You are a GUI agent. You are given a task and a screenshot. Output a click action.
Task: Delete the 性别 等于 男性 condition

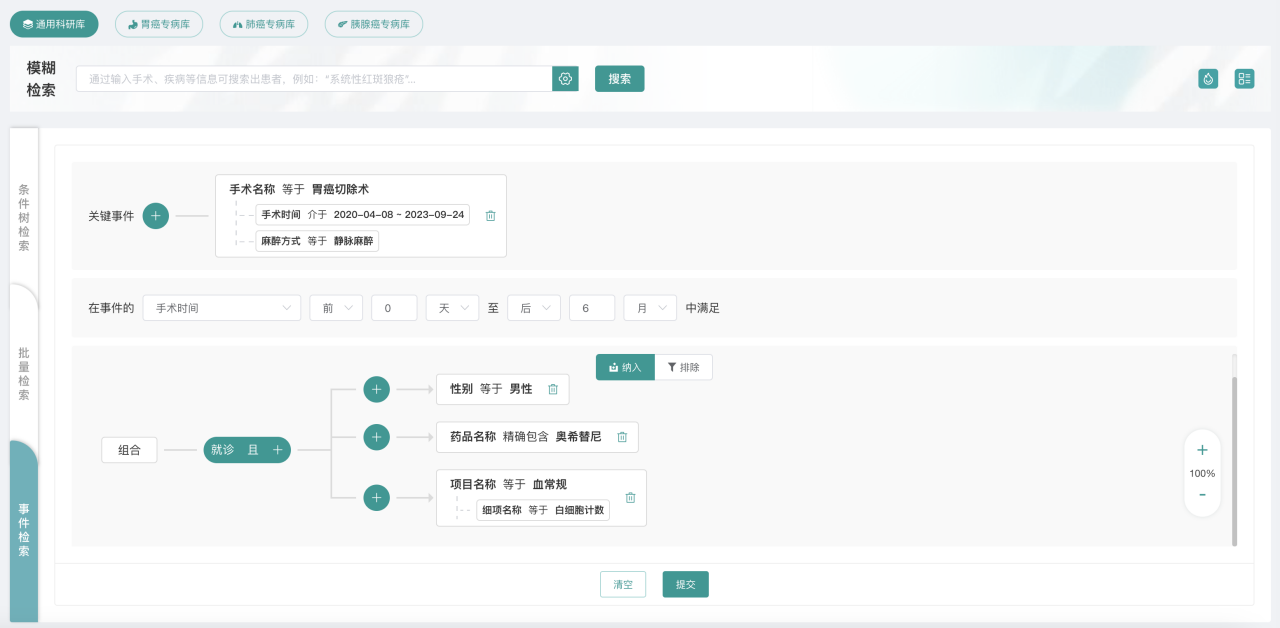point(553,389)
